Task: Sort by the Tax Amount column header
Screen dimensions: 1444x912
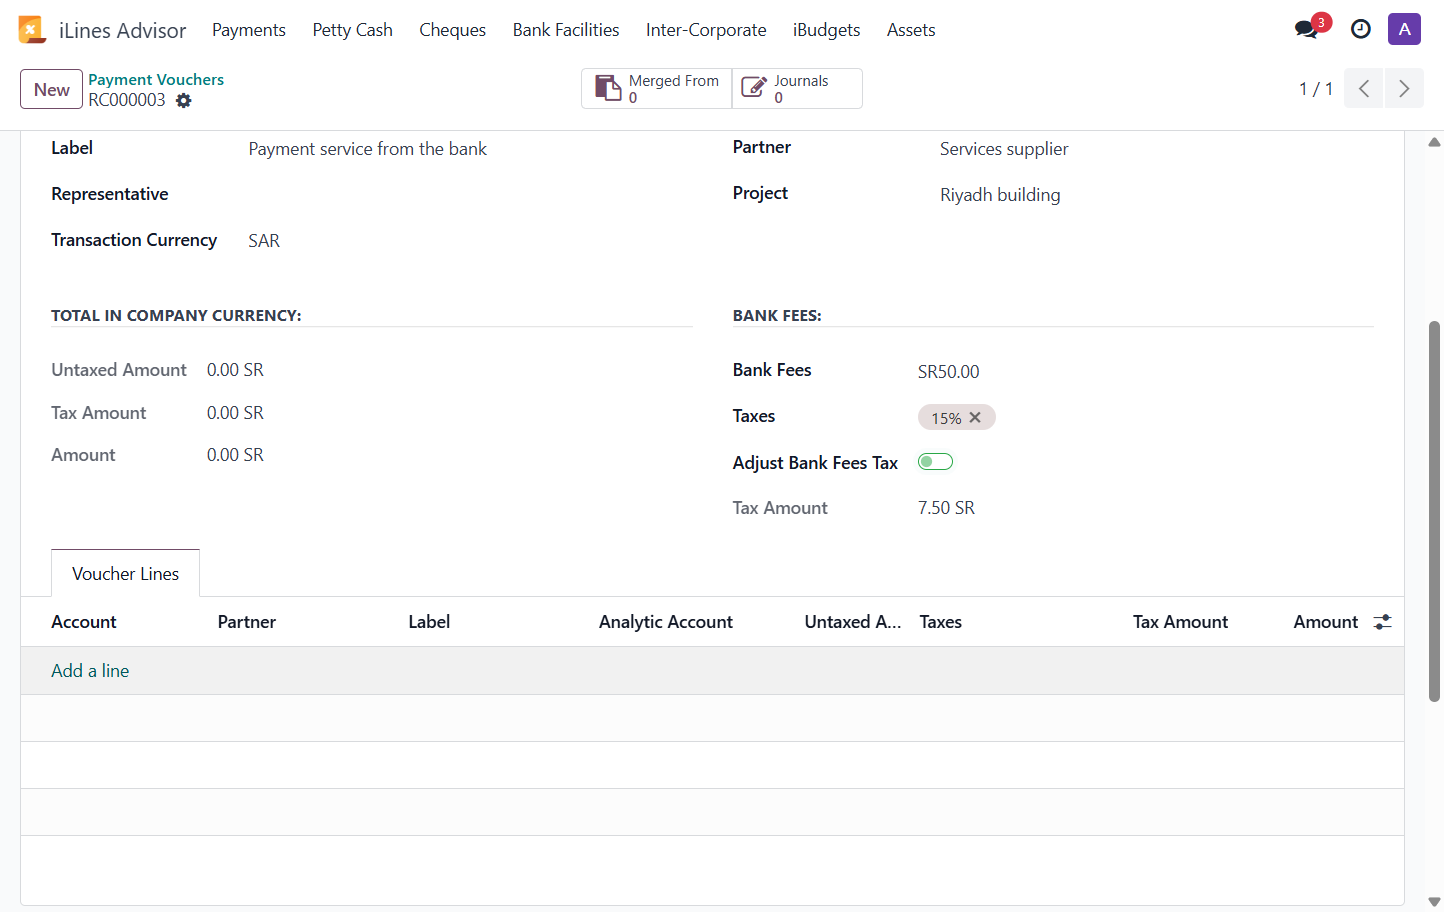Action: pos(1180,622)
